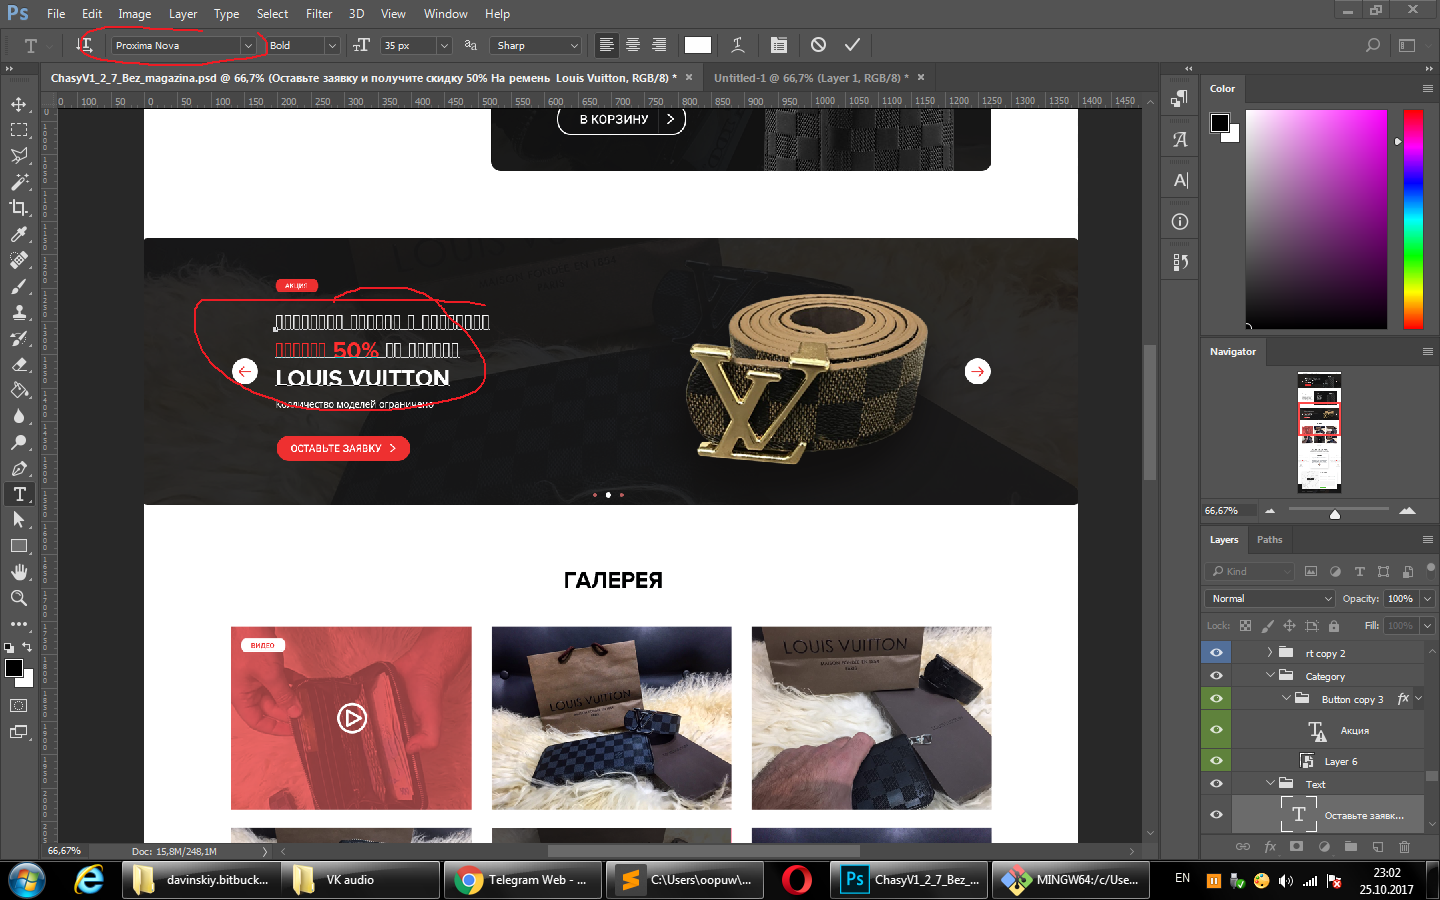Hide the Button copy 3 group
Screen dimensions: 1440x900
(1216, 699)
